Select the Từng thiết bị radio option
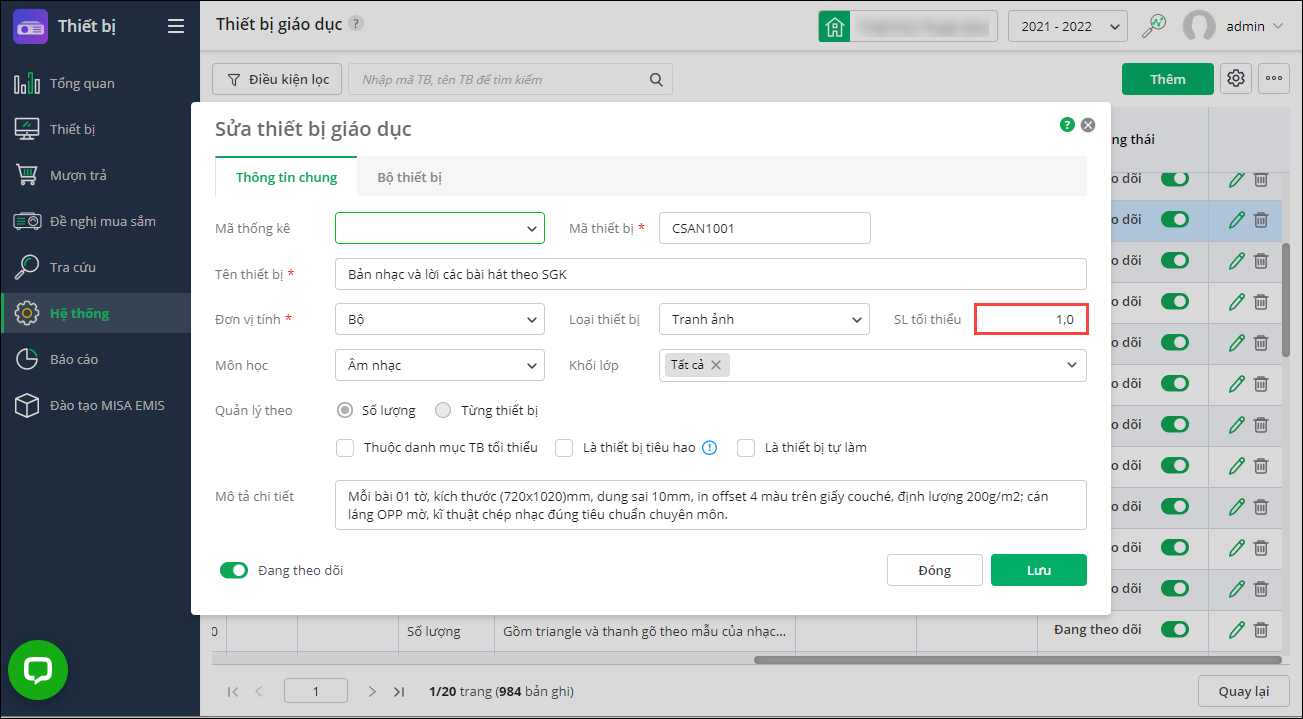The width and height of the screenshot is (1303, 719). pyautogui.click(x=443, y=410)
